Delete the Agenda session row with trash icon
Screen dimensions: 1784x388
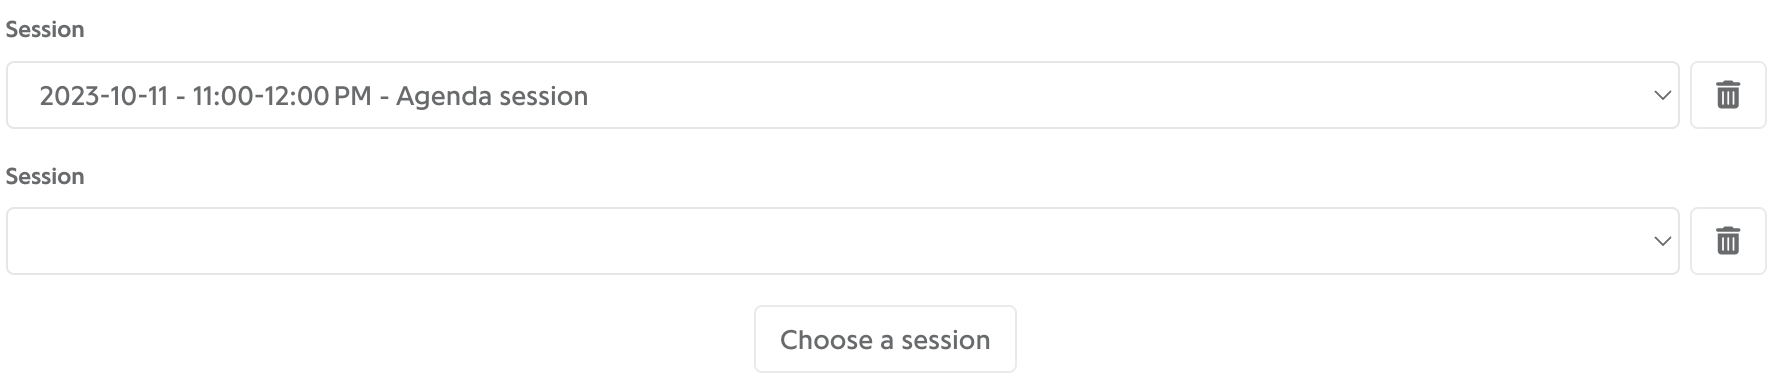(1728, 95)
